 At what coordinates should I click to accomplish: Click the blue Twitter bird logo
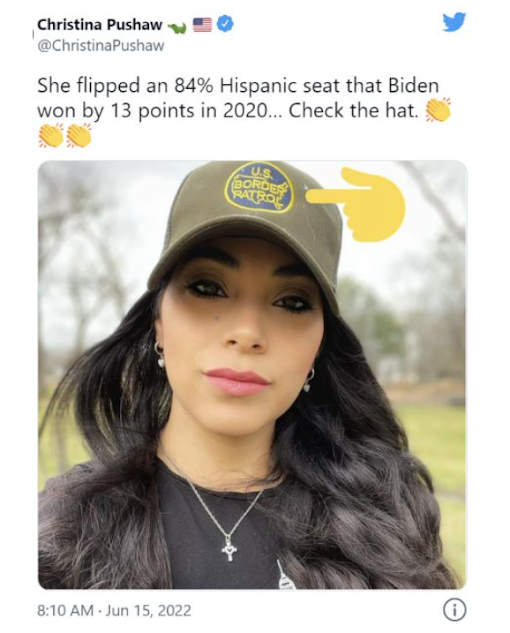pyautogui.click(x=454, y=22)
